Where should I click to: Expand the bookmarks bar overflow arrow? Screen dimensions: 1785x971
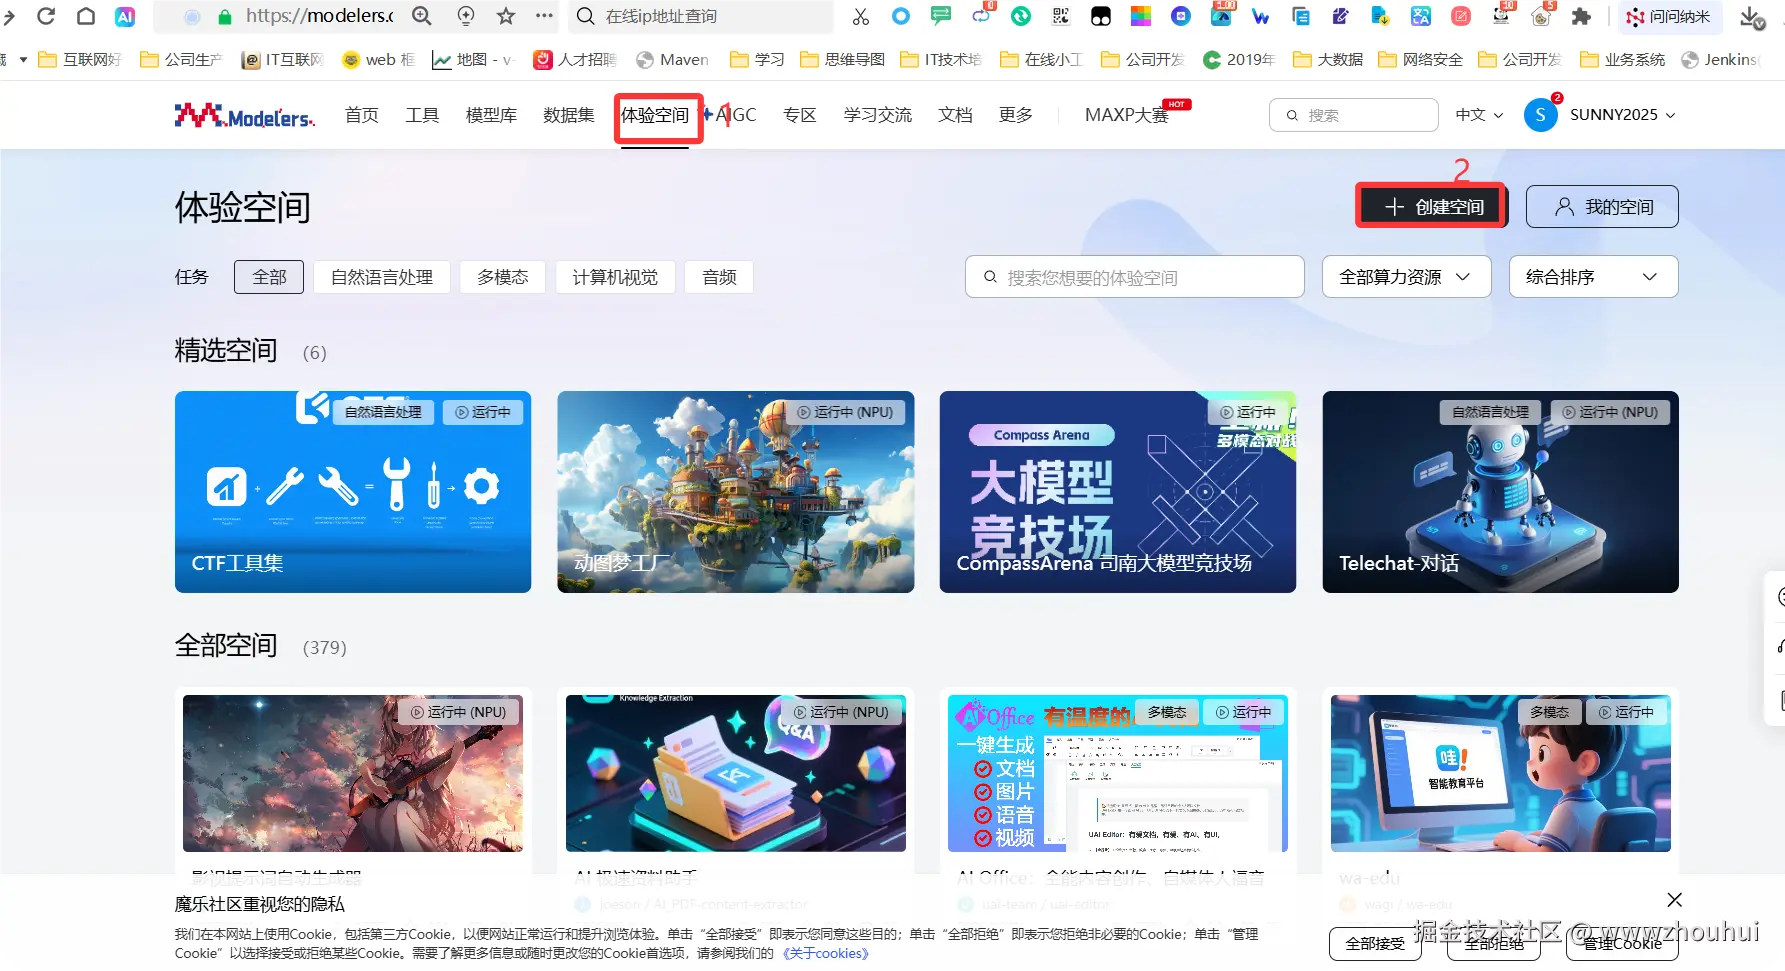[22, 60]
